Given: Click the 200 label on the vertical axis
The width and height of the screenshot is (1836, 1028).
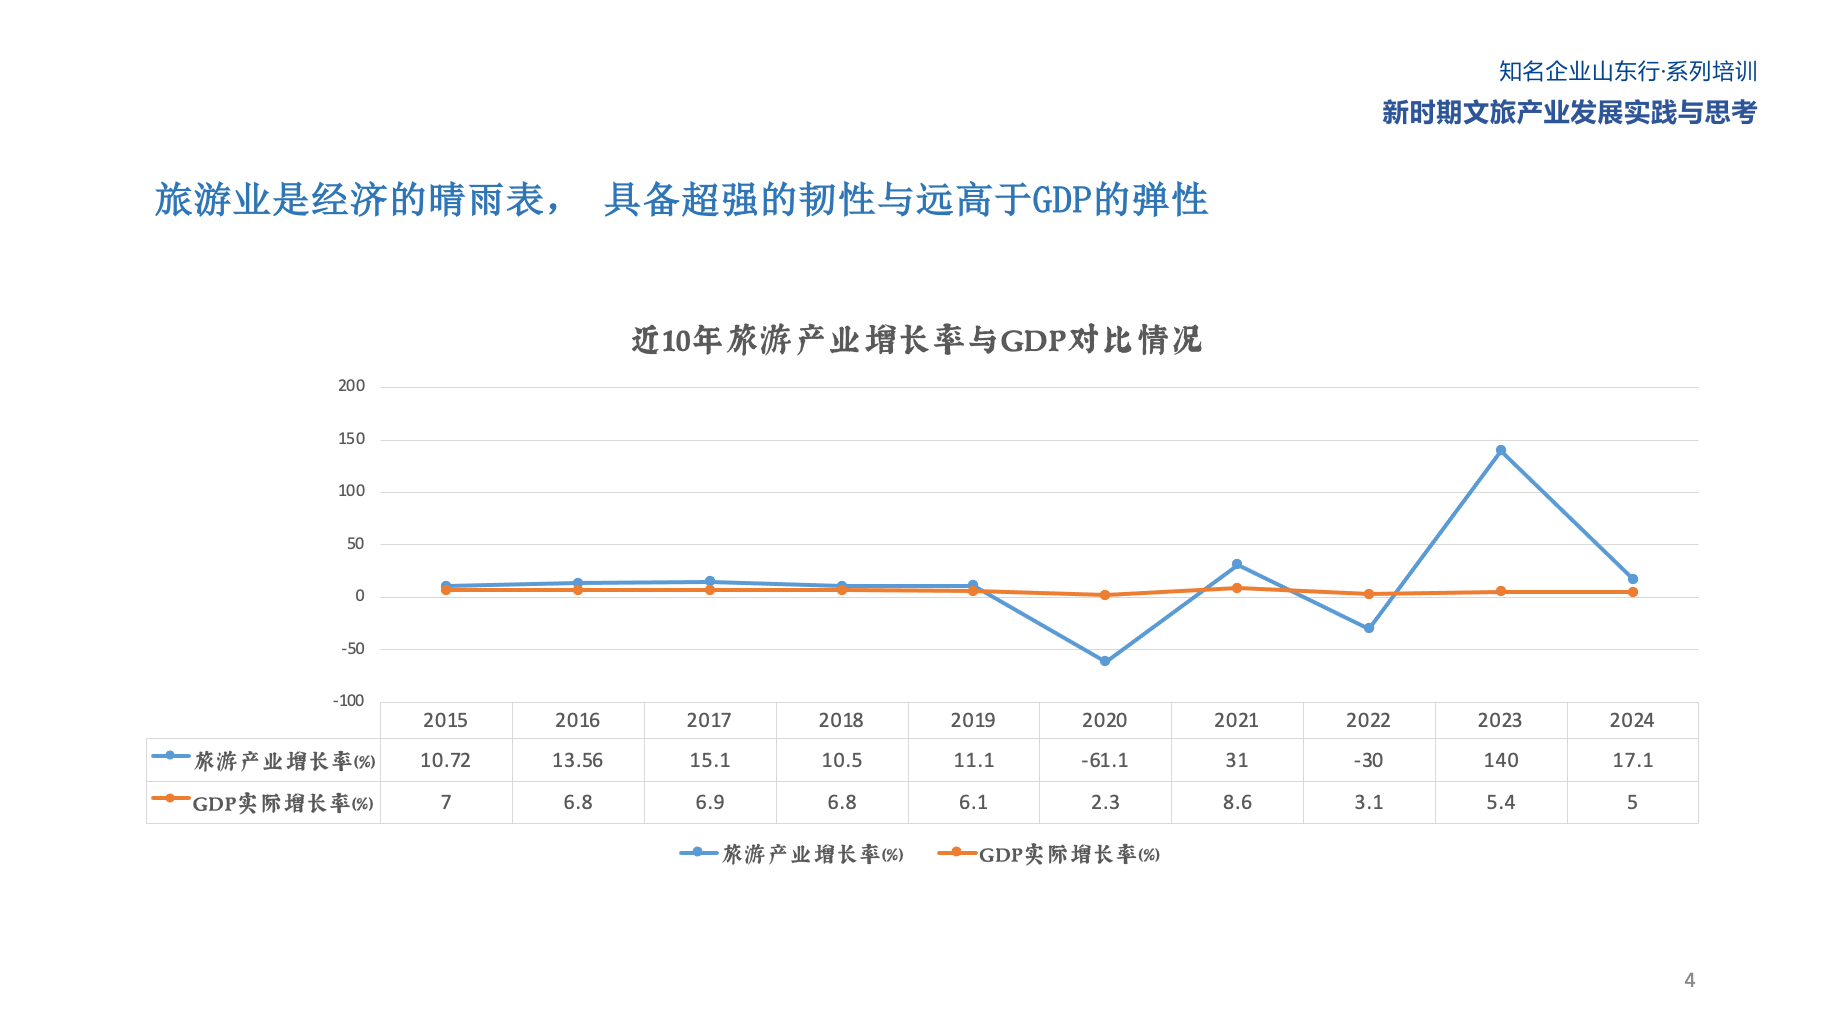Looking at the screenshot, I should pos(352,386).
